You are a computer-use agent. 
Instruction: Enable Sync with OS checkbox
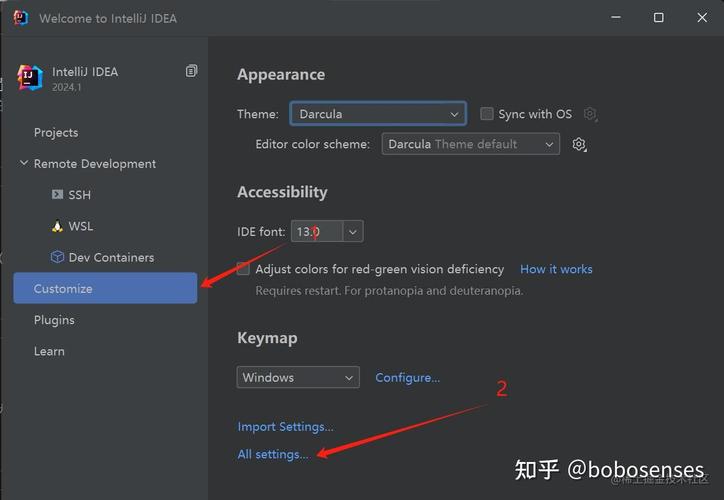click(487, 114)
